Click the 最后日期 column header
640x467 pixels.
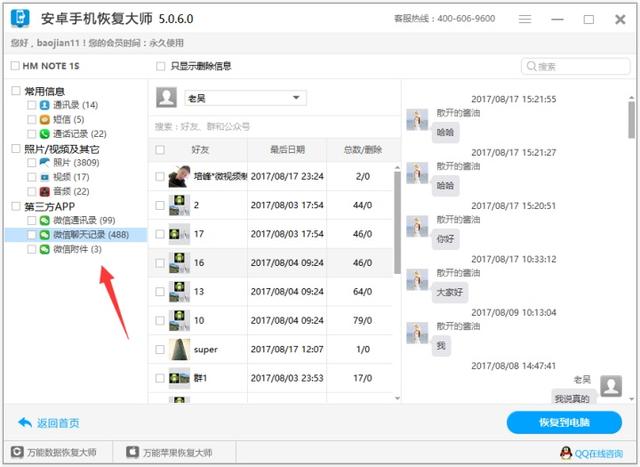[x=287, y=150]
